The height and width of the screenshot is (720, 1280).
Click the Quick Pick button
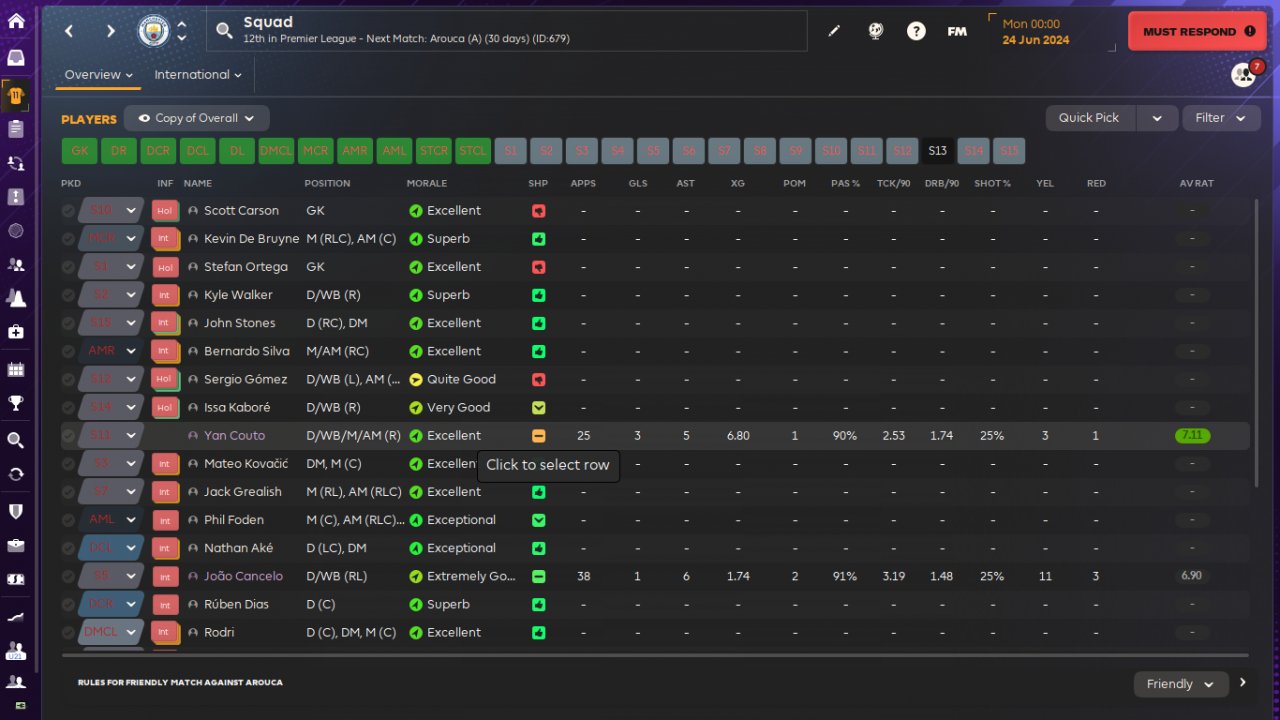coord(1089,118)
